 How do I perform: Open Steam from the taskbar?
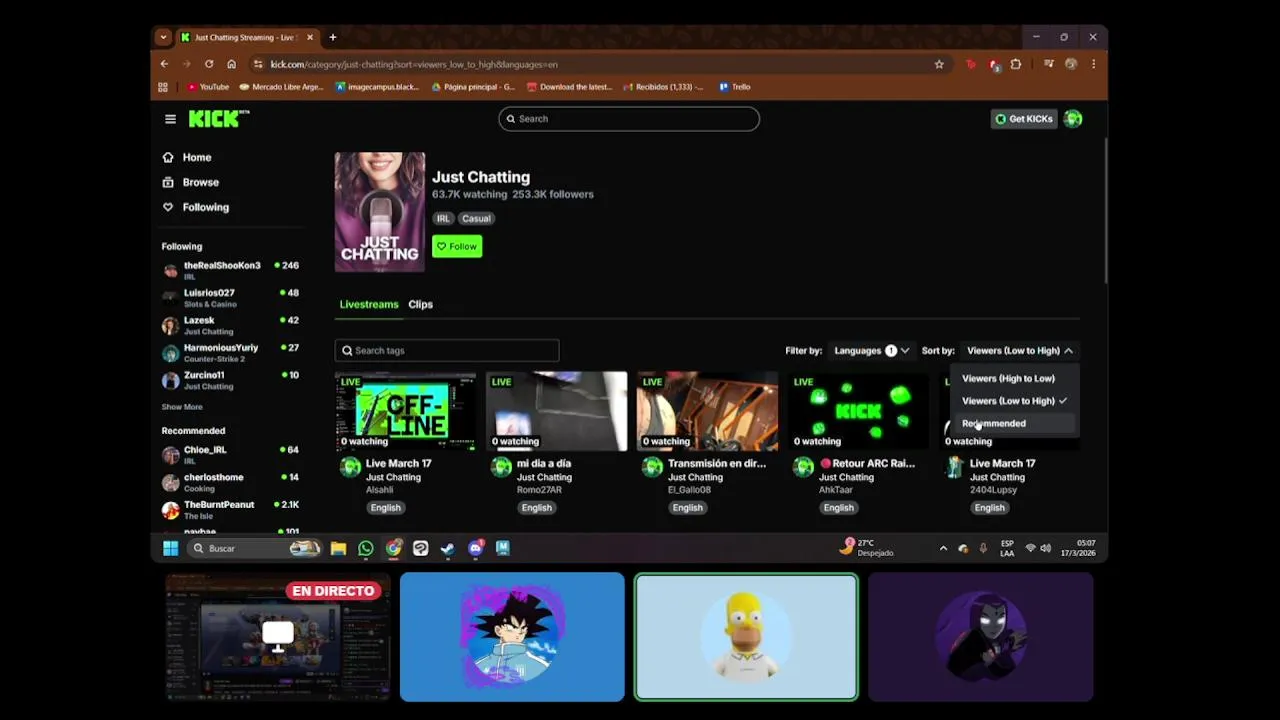[447, 548]
